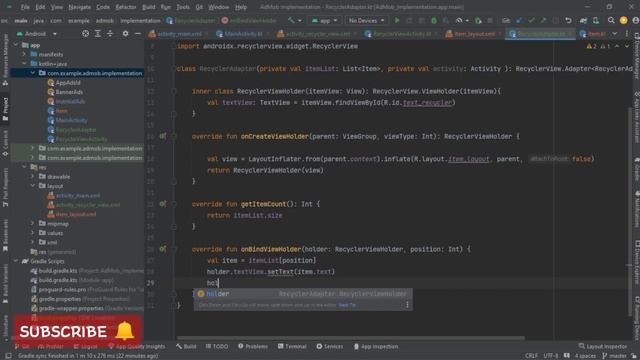
Task: Click the master Git branch widget
Action: tap(614, 356)
